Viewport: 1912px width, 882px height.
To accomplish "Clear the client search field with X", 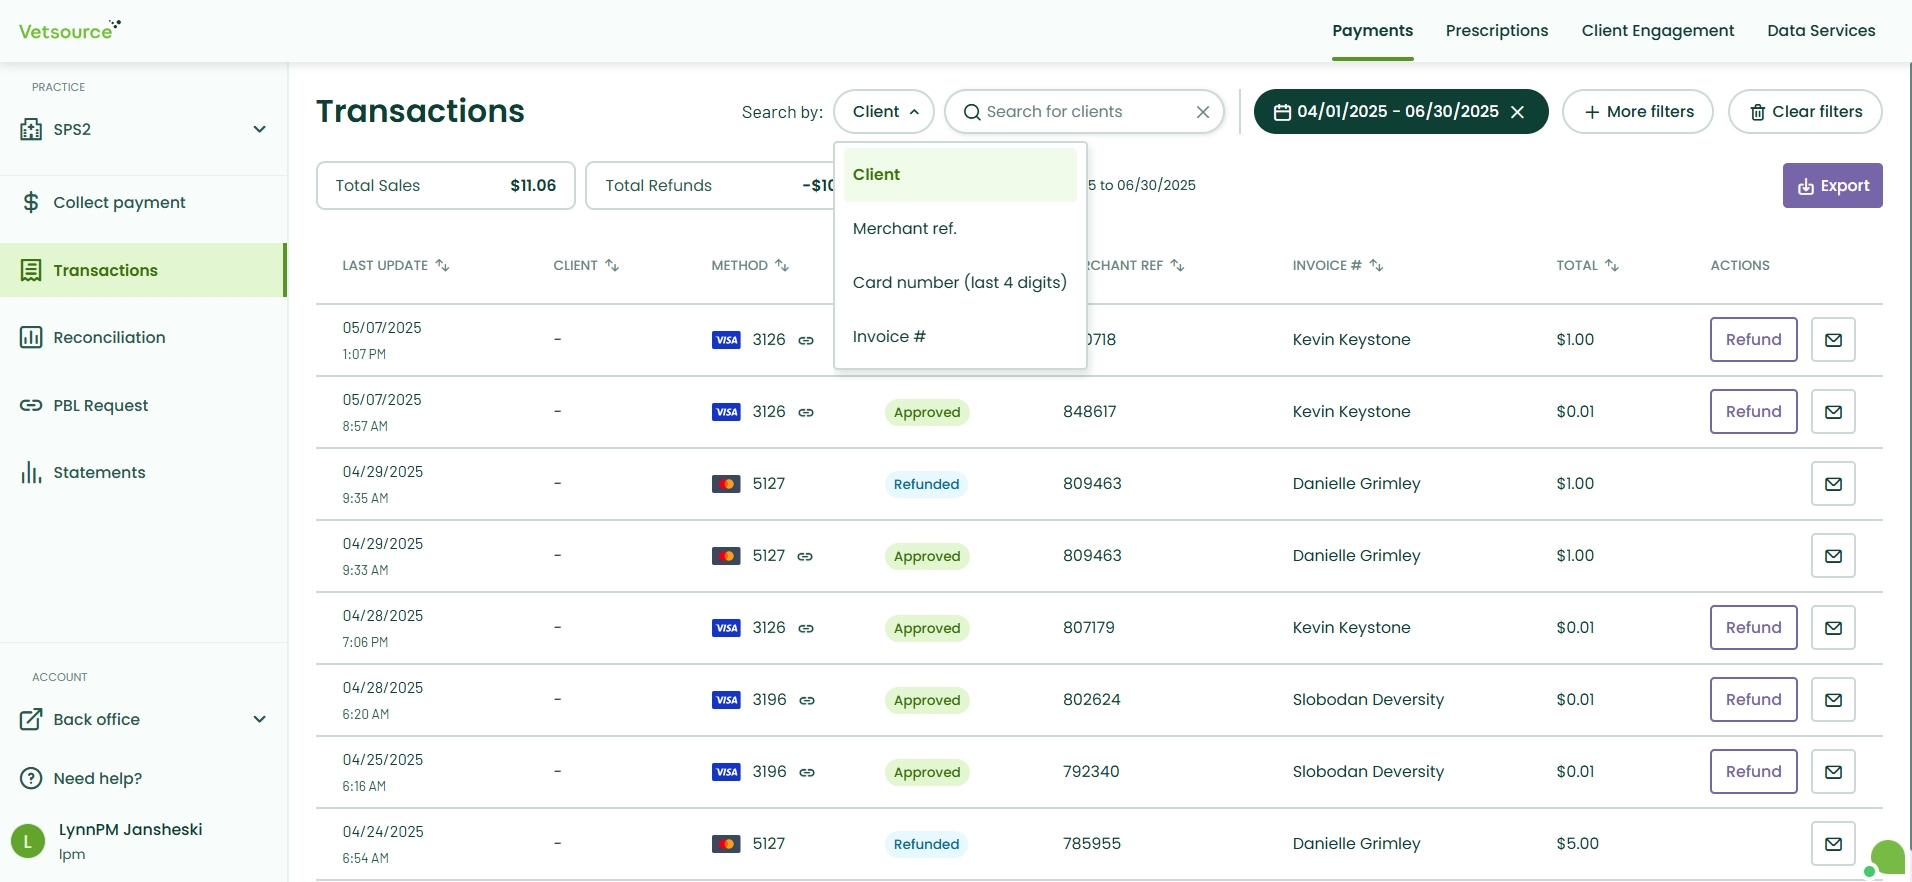I will click(1203, 112).
